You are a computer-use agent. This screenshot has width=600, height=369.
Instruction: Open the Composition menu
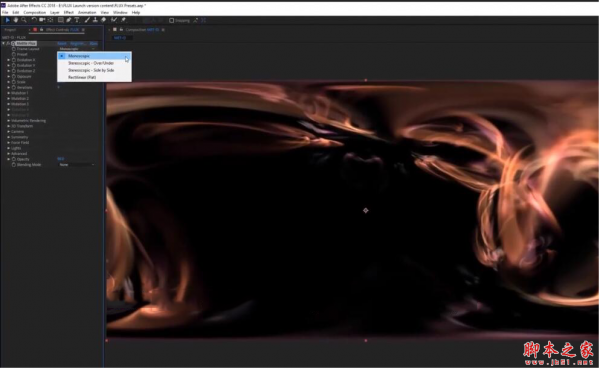(34, 13)
